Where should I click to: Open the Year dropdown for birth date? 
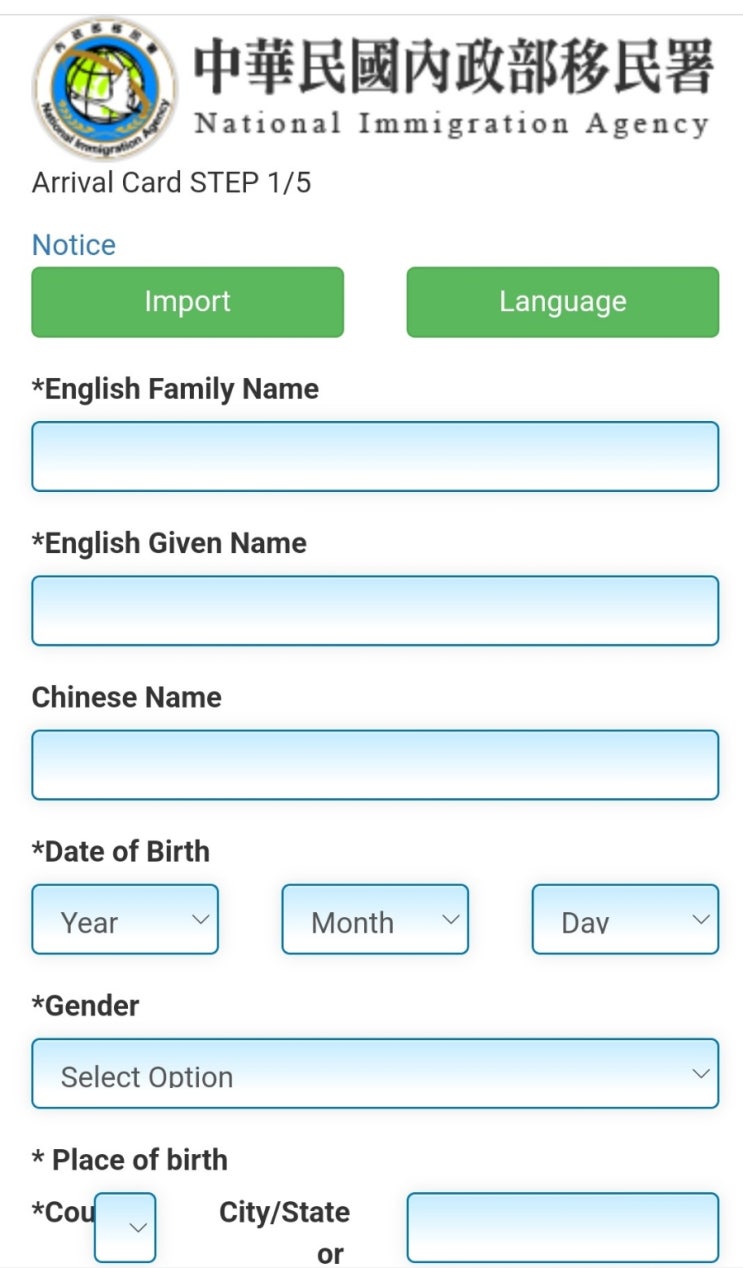[x=125, y=919]
